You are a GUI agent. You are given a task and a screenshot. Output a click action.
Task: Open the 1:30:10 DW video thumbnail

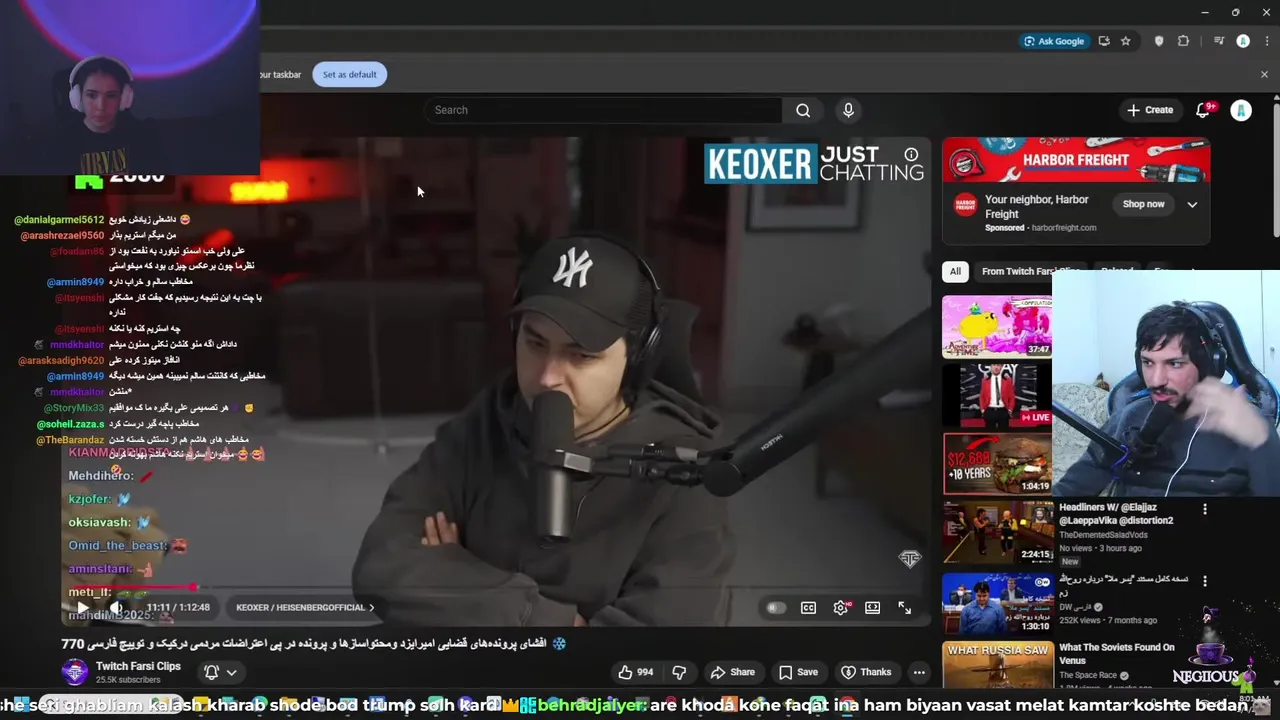coord(997,602)
